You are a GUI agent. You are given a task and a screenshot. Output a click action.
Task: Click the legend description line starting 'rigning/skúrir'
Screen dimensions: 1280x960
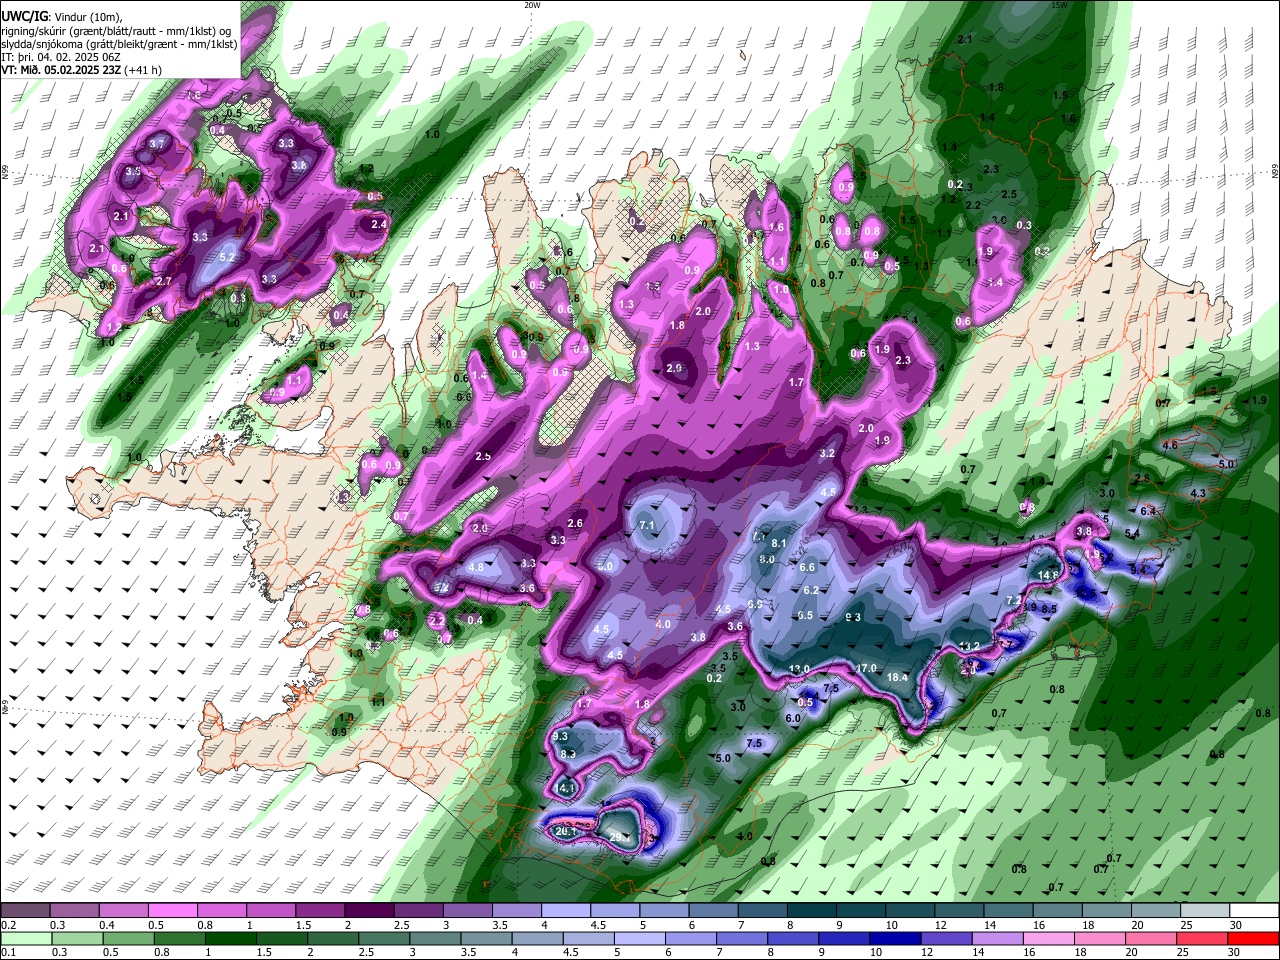pyautogui.click(x=116, y=30)
